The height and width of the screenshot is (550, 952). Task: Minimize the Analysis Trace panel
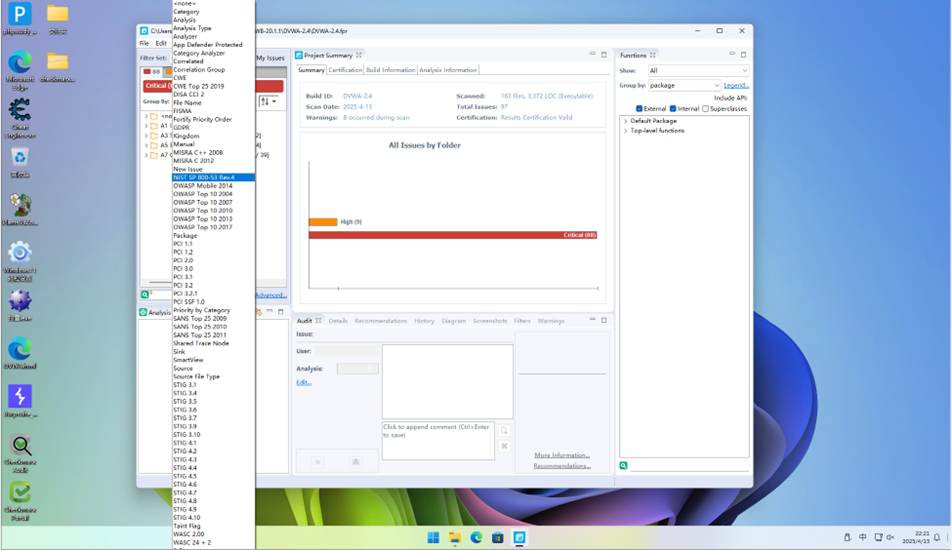[x=270, y=311]
